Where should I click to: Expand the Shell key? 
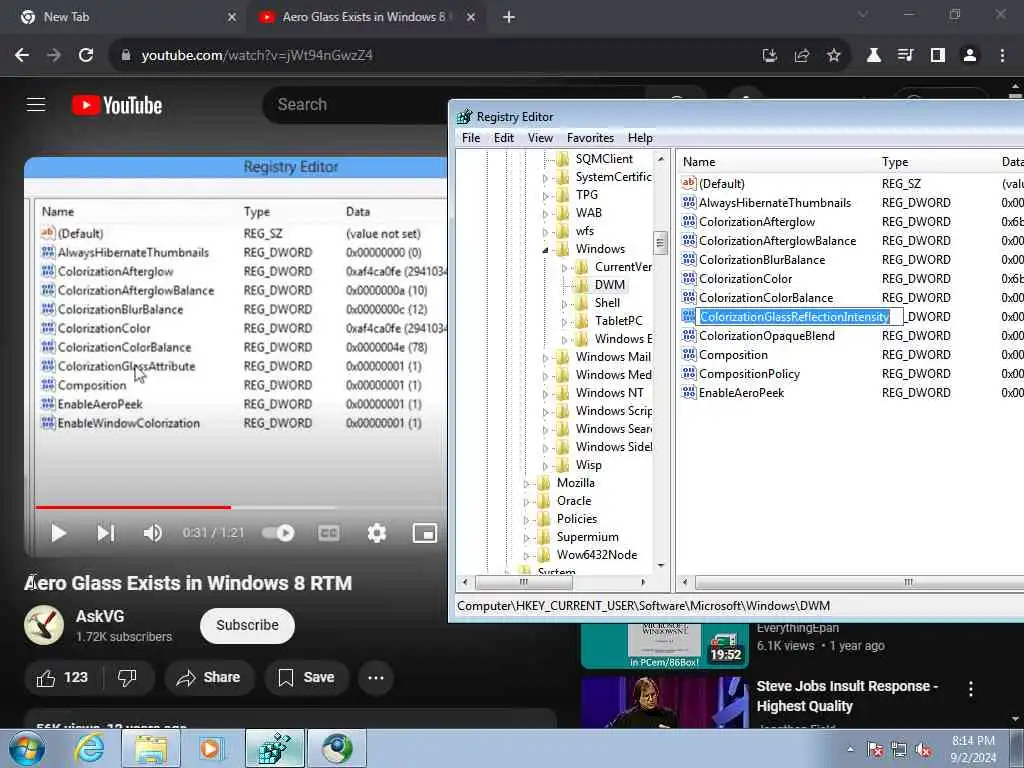coord(565,304)
